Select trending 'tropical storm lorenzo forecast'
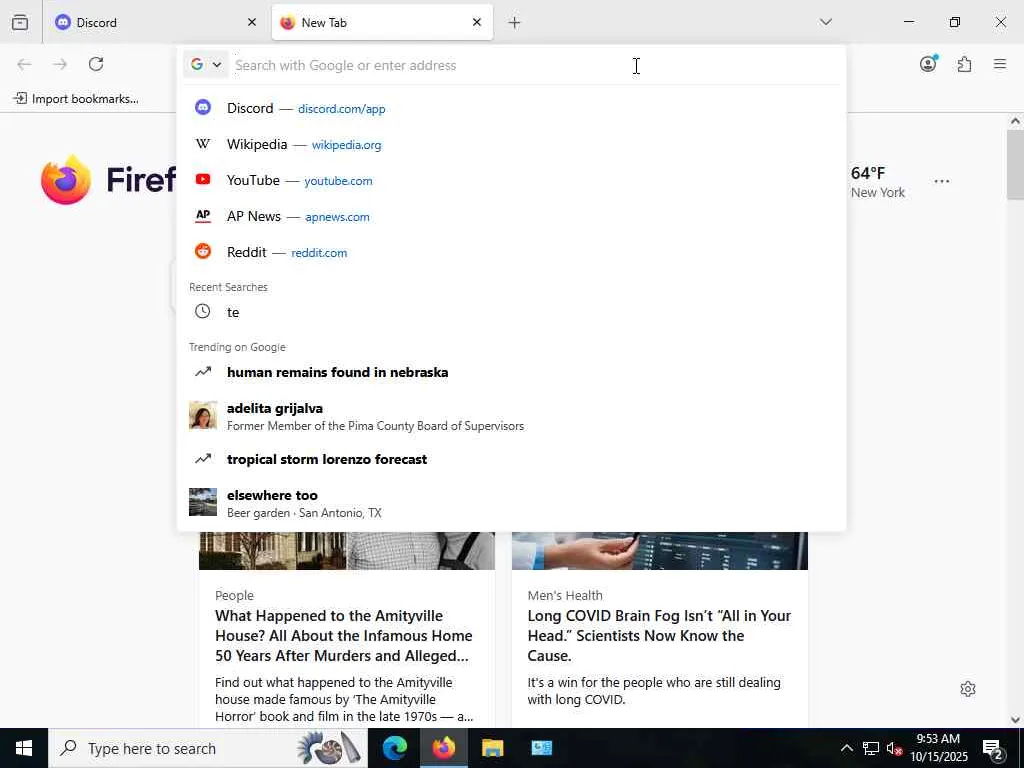This screenshot has height=768, width=1024. tap(511, 459)
